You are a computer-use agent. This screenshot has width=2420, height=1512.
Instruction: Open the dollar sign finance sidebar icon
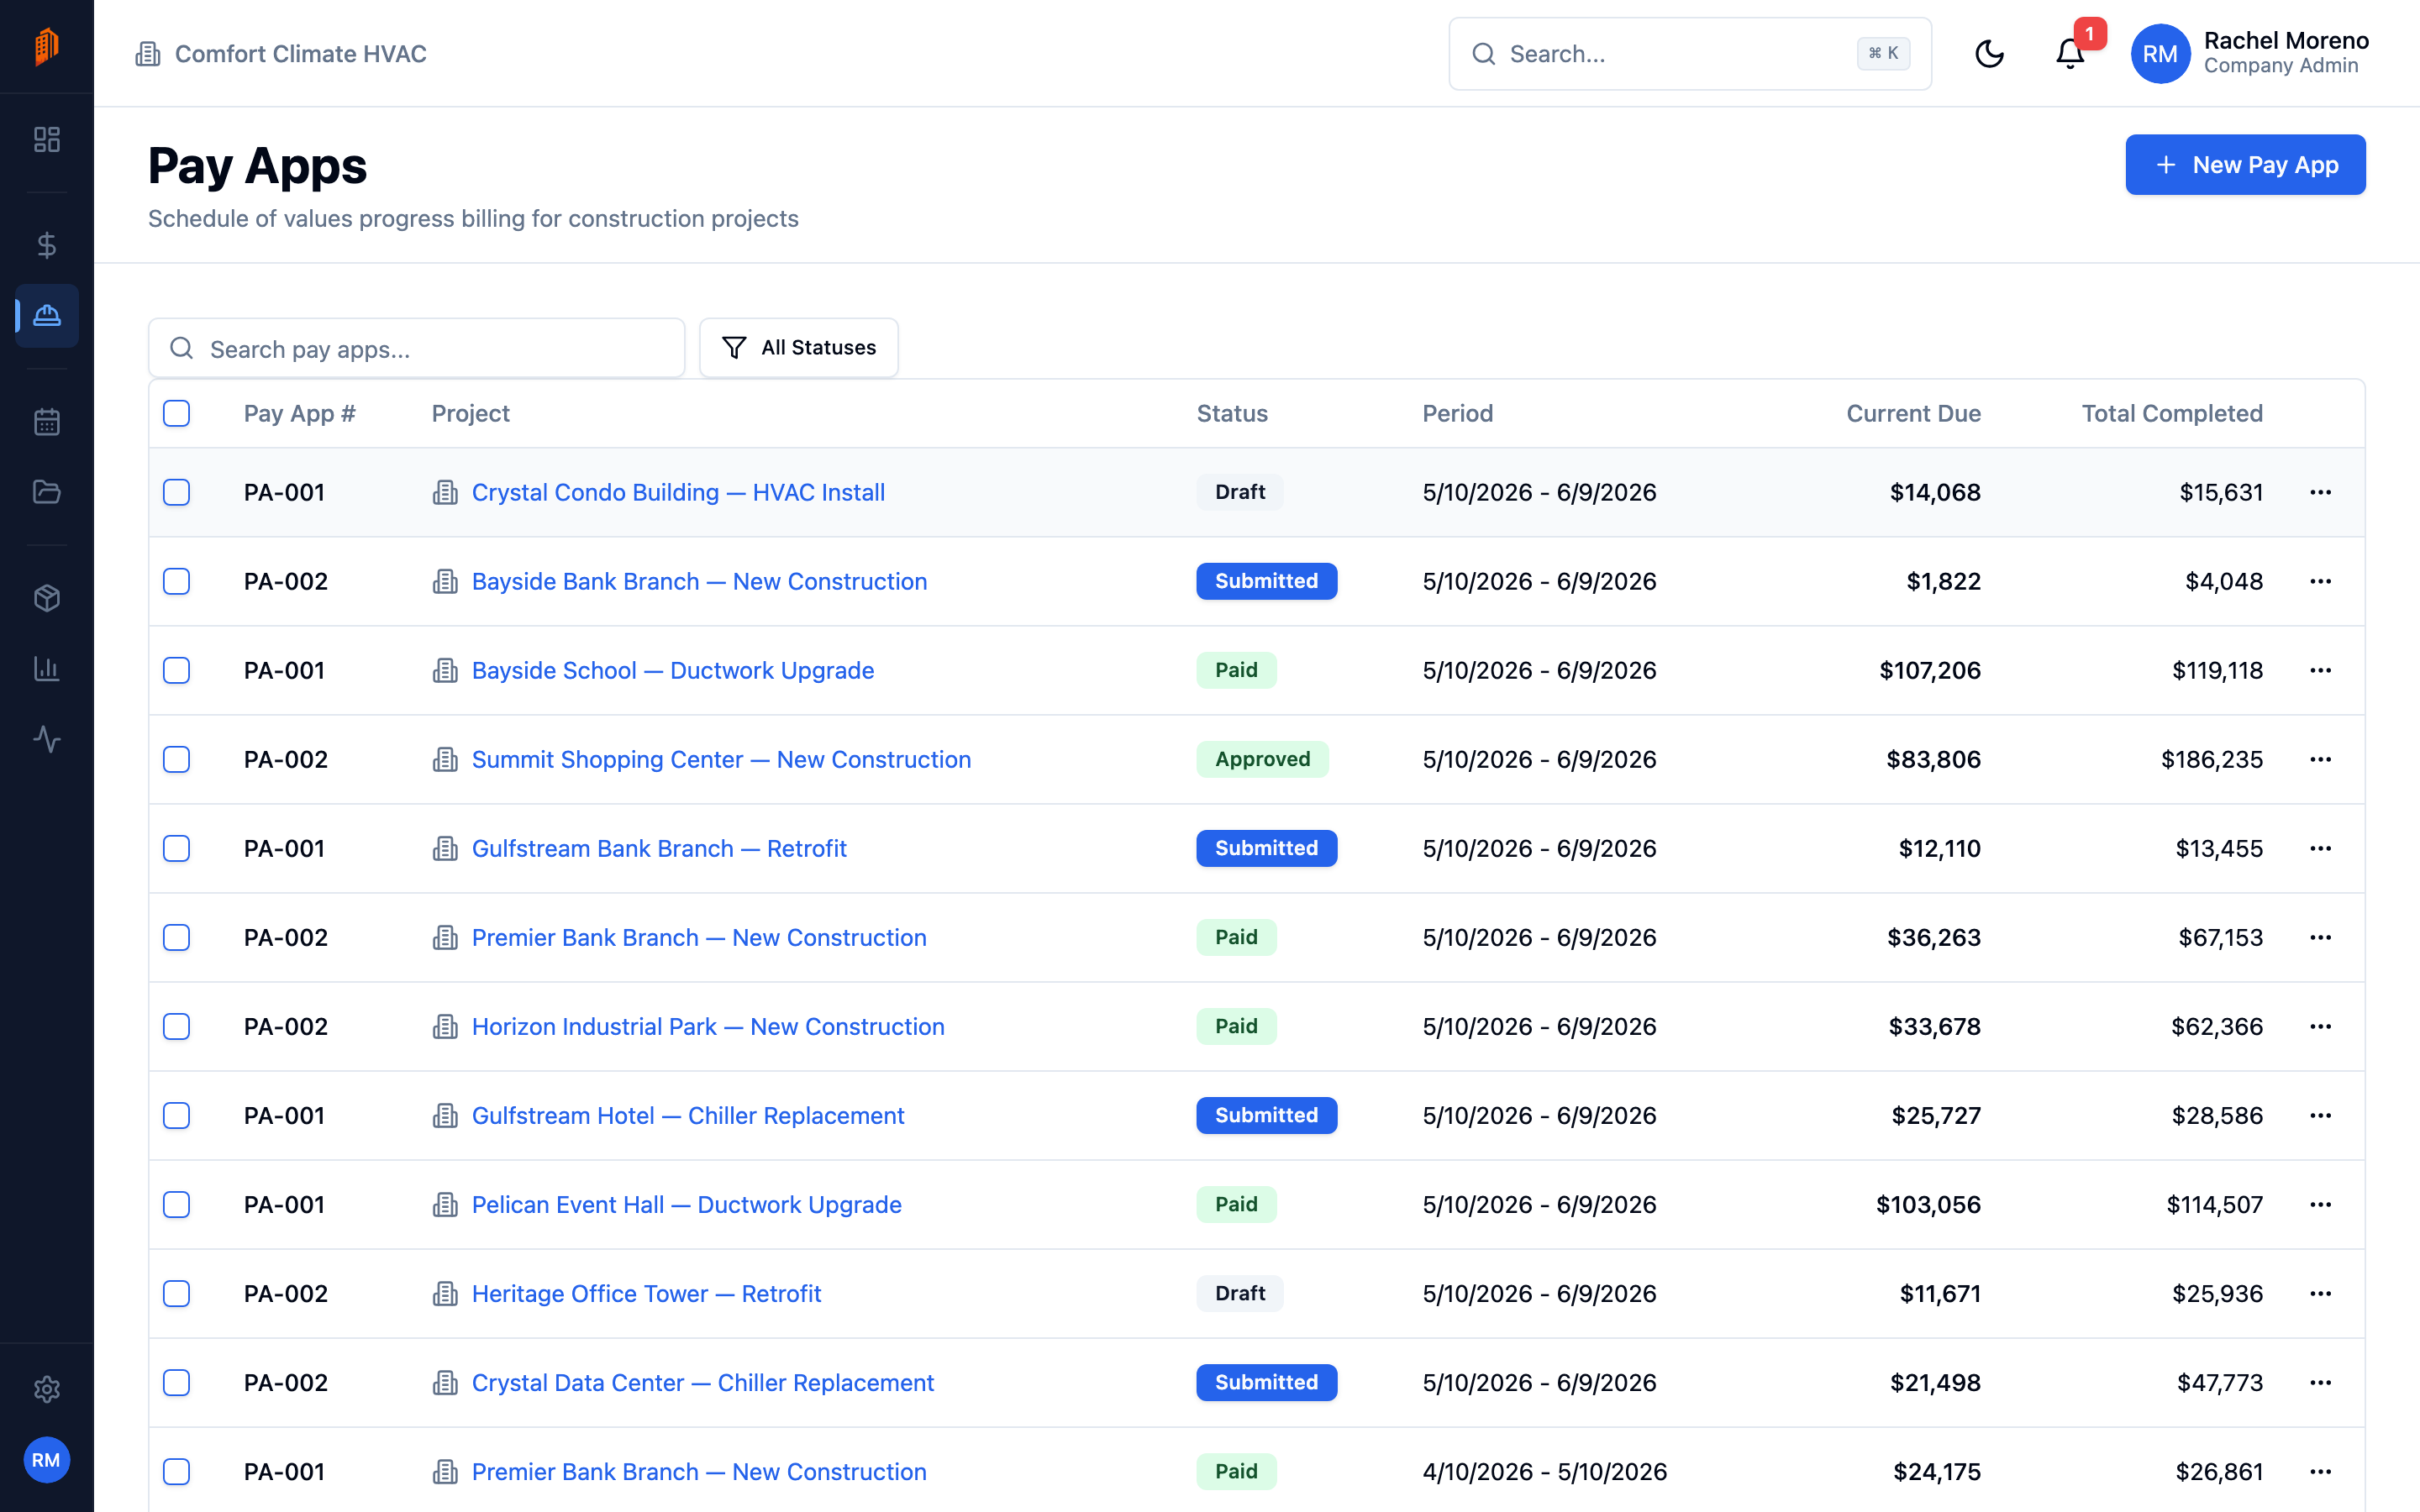47,245
